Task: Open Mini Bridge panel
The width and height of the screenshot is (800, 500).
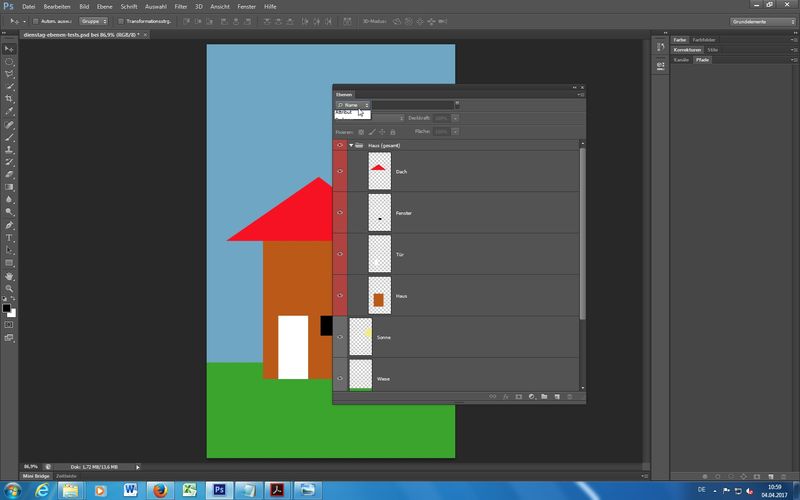Action: (34, 476)
